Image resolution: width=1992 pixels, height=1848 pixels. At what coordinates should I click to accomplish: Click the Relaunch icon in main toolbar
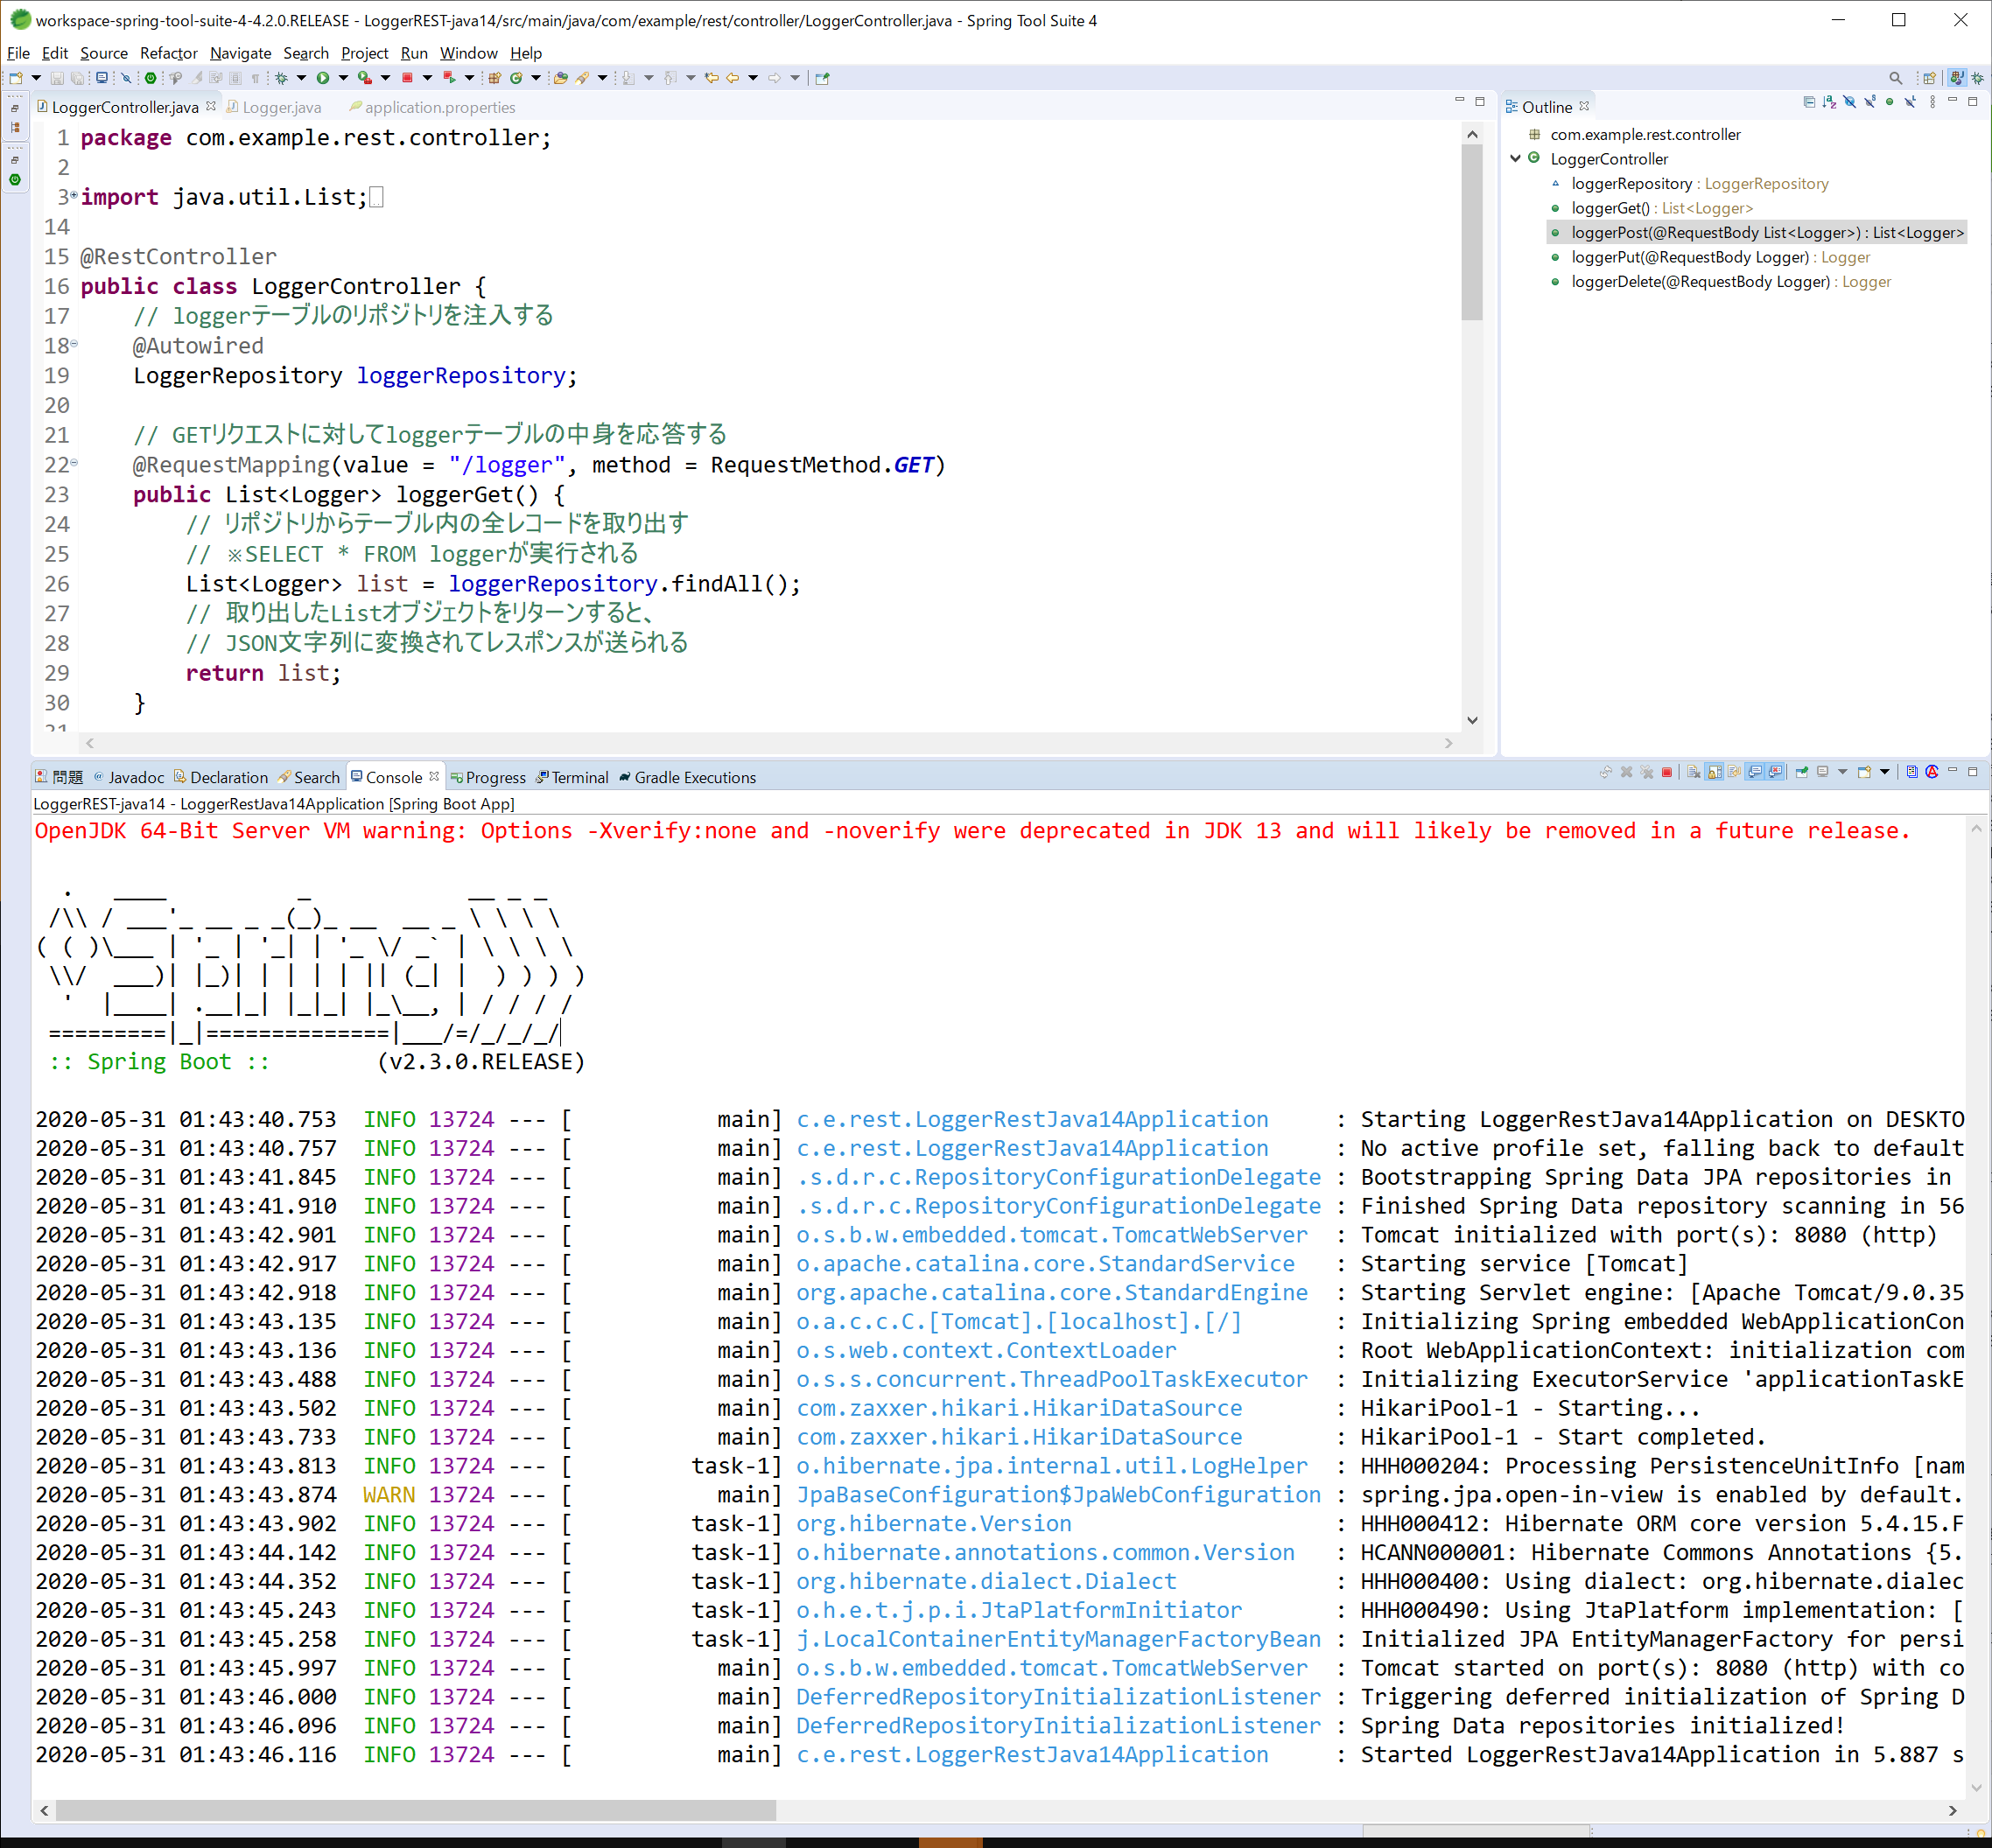(450, 78)
